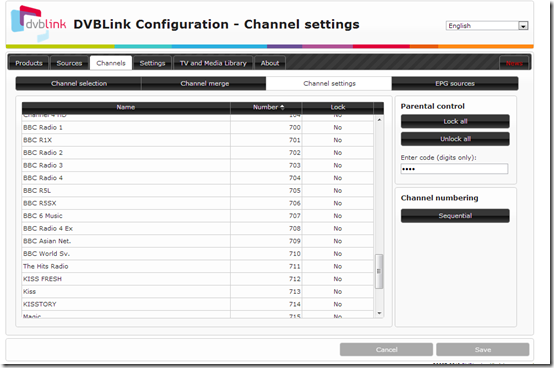
Task: Edit channel number 710
Action: coord(295,254)
